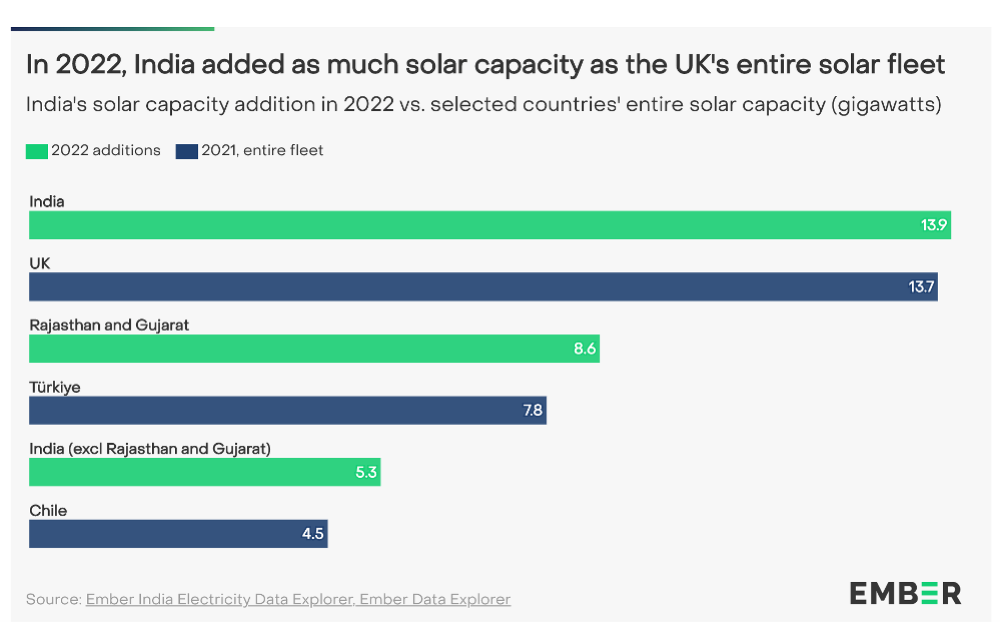Open the Ember Data Explorer source link
This screenshot has height=640, width=1000.
(435, 599)
